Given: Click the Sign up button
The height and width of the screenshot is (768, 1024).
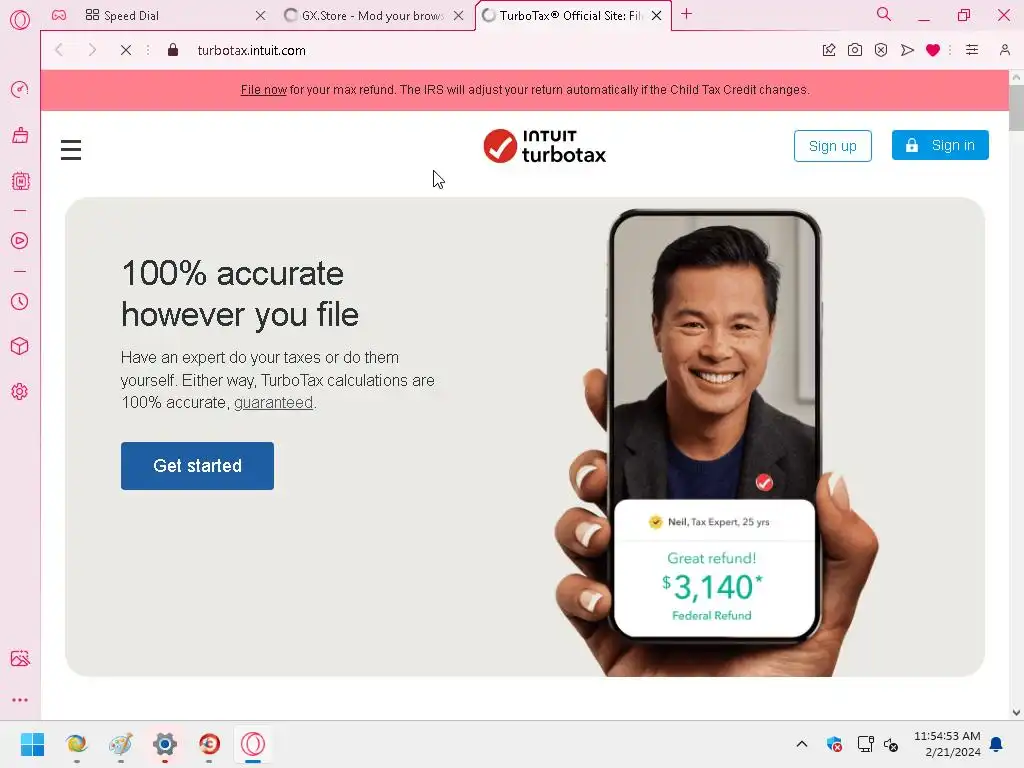Looking at the screenshot, I should pos(833,146).
